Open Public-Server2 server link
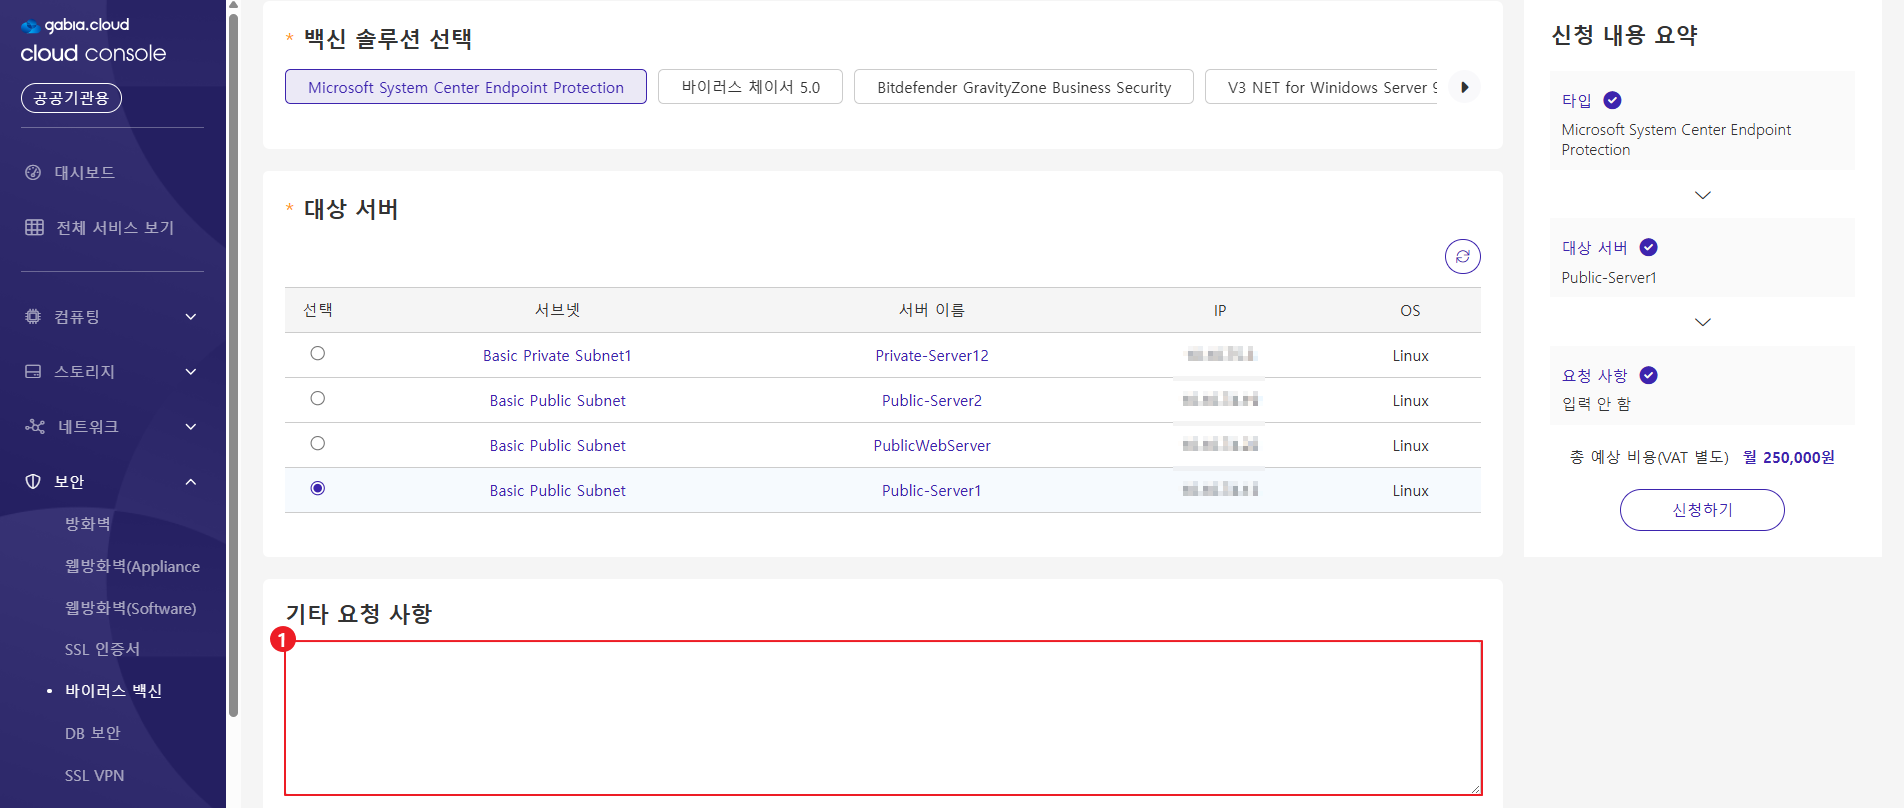Screen dimensions: 1904x808 coord(932,400)
